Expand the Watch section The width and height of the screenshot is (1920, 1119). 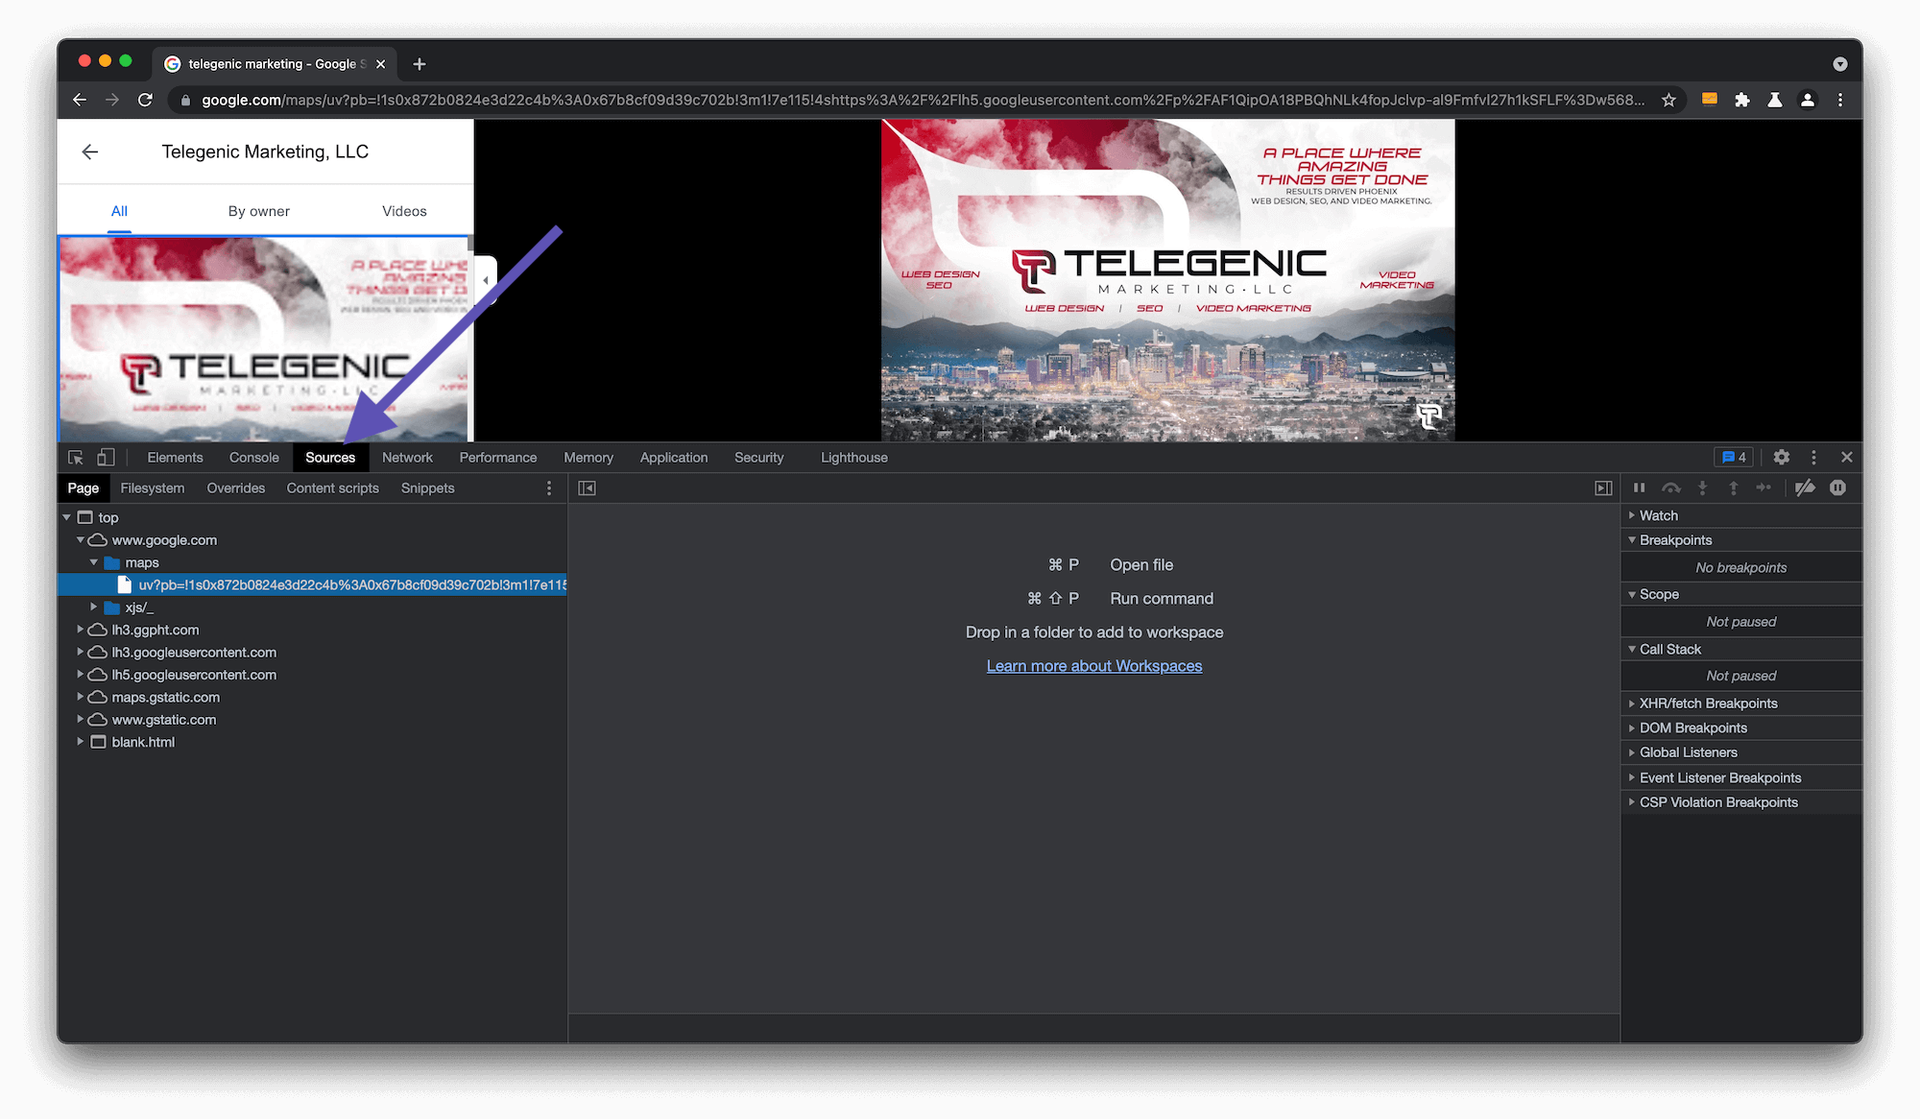1658,515
